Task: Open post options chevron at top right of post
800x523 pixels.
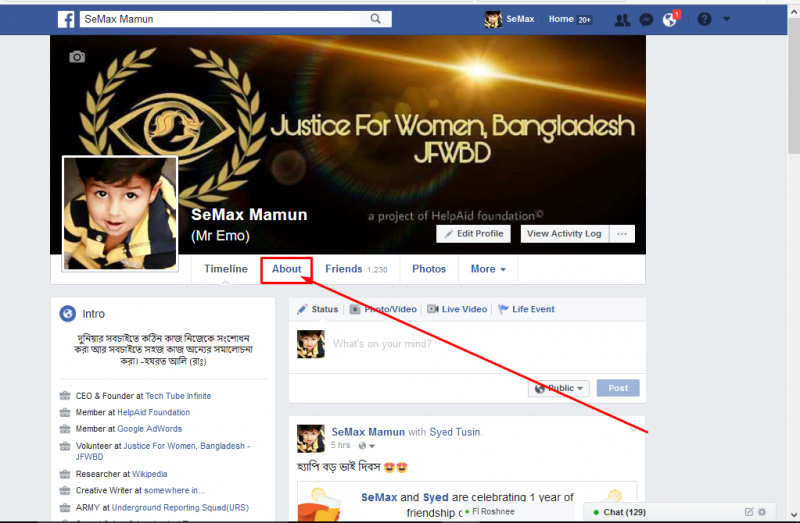Action: click(x=633, y=430)
